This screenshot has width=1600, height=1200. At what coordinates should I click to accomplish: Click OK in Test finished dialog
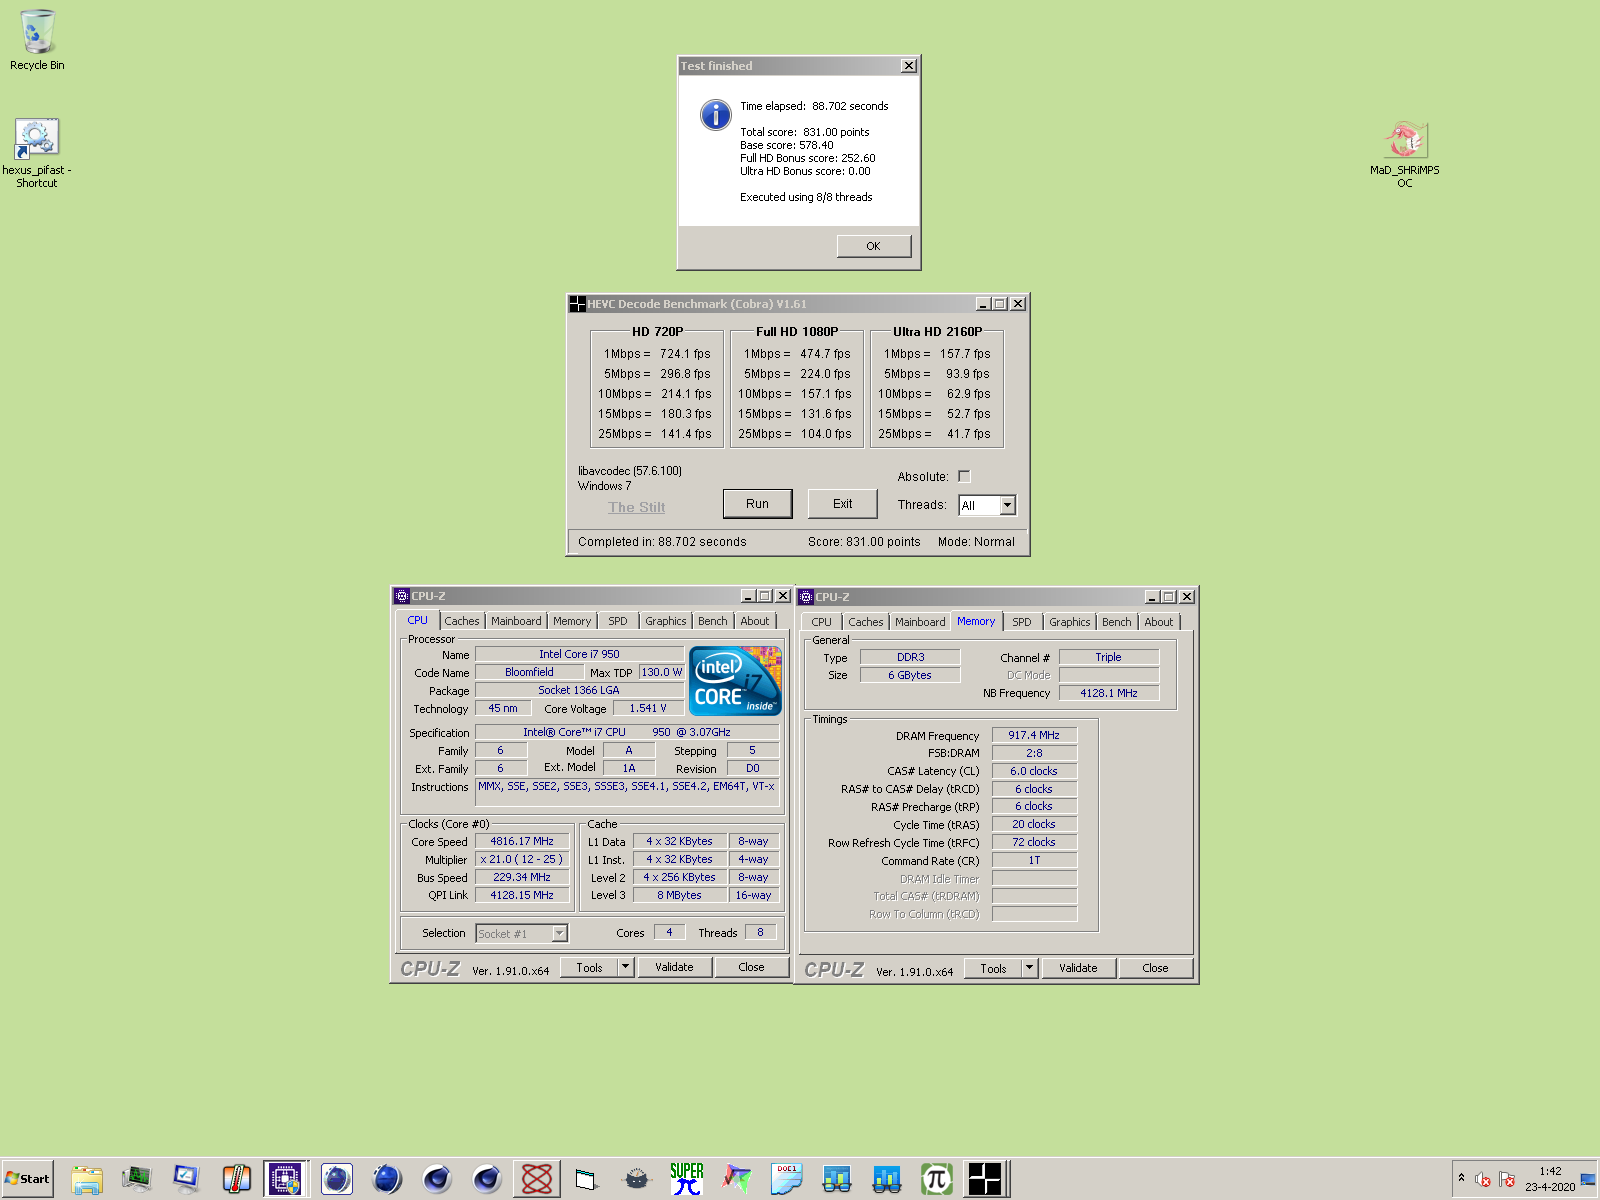coord(874,246)
